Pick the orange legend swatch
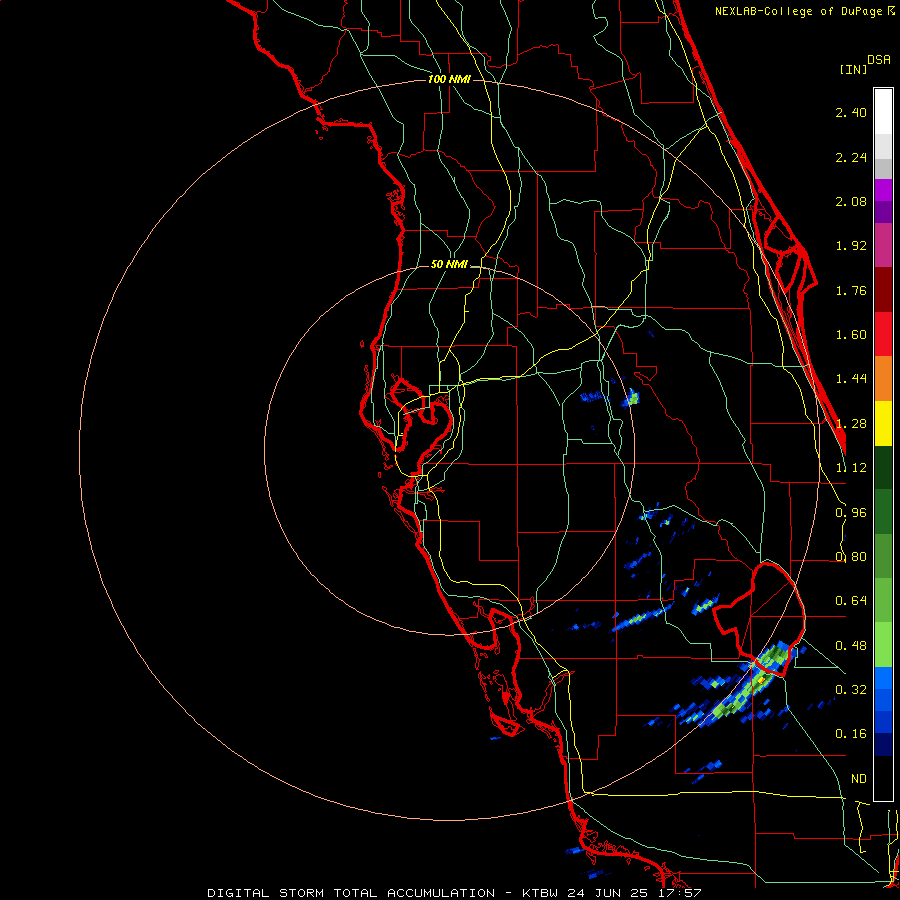Image resolution: width=900 pixels, height=900 pixels. pos(883,379)
